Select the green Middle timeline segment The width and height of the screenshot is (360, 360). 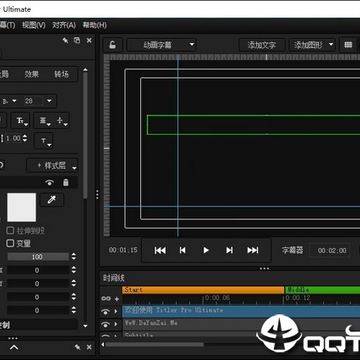click(322, 290)
